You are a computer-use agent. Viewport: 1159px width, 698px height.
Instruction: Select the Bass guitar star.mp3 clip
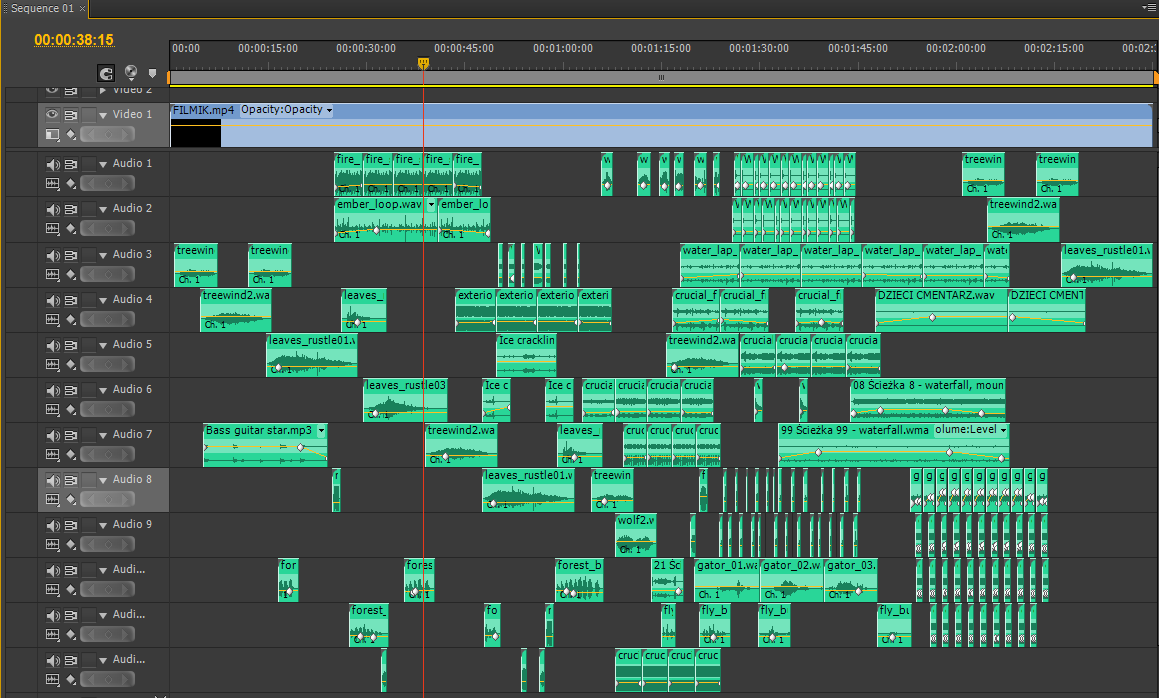click(x=265, y=445)
